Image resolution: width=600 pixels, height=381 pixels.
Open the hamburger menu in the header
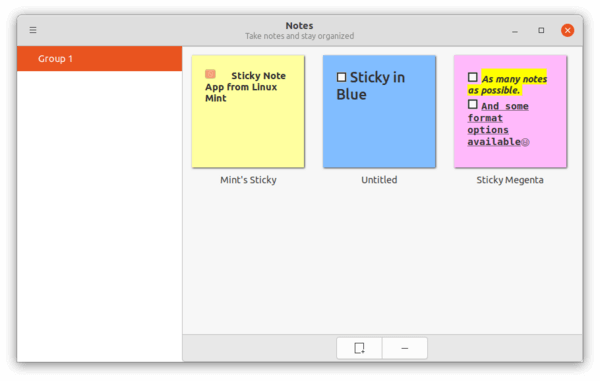click(33, 30)
